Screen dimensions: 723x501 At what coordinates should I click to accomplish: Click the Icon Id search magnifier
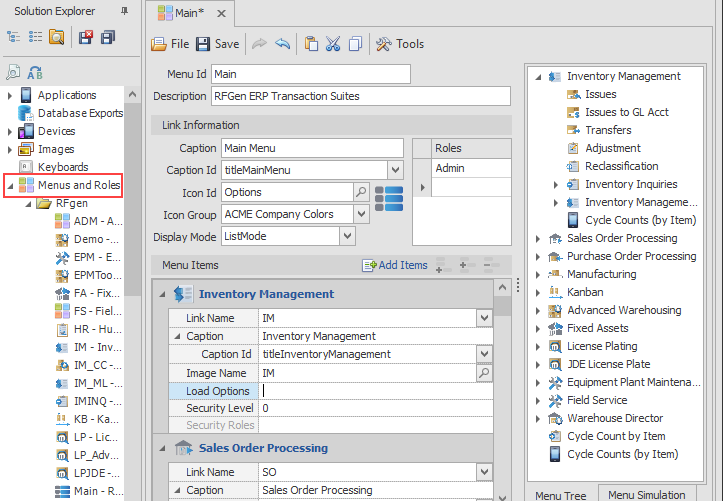pos(361,192)
